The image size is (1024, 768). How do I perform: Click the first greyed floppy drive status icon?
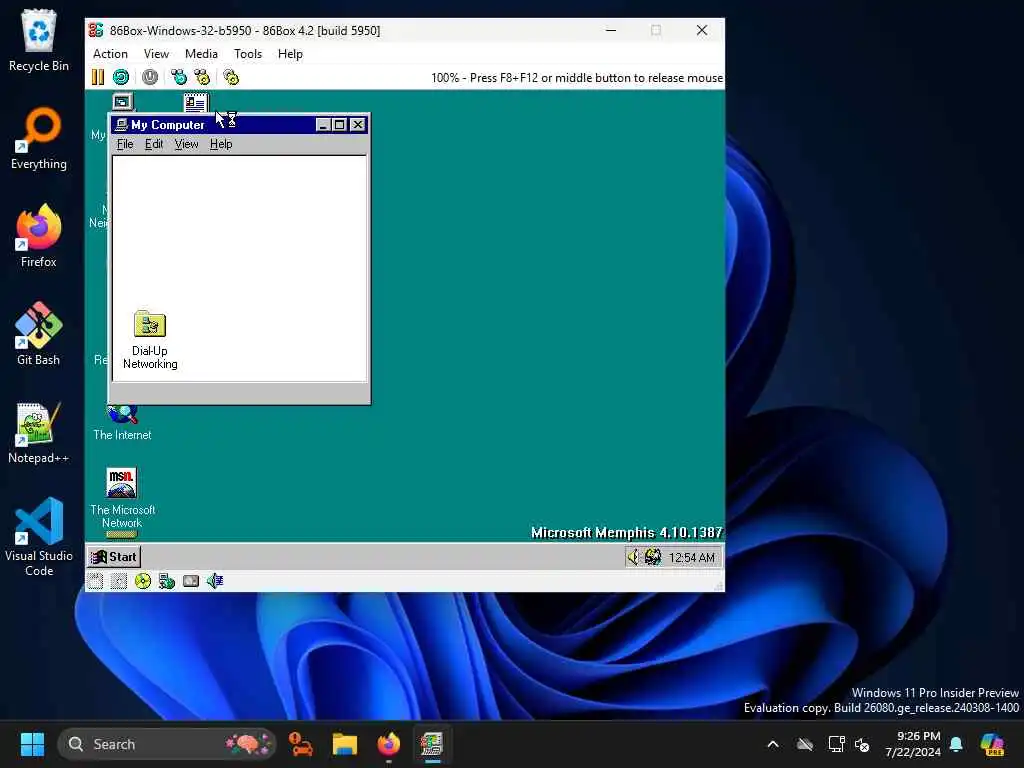[95, 581]
